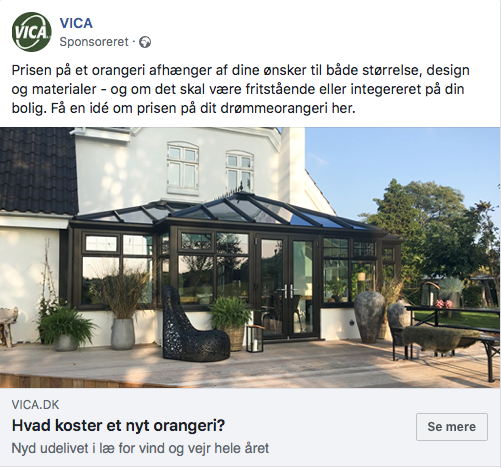Image resolution: width=501 pixels, height=468 pixels.
Task: Click the globe public audience icon
Action: click(145, 42)
